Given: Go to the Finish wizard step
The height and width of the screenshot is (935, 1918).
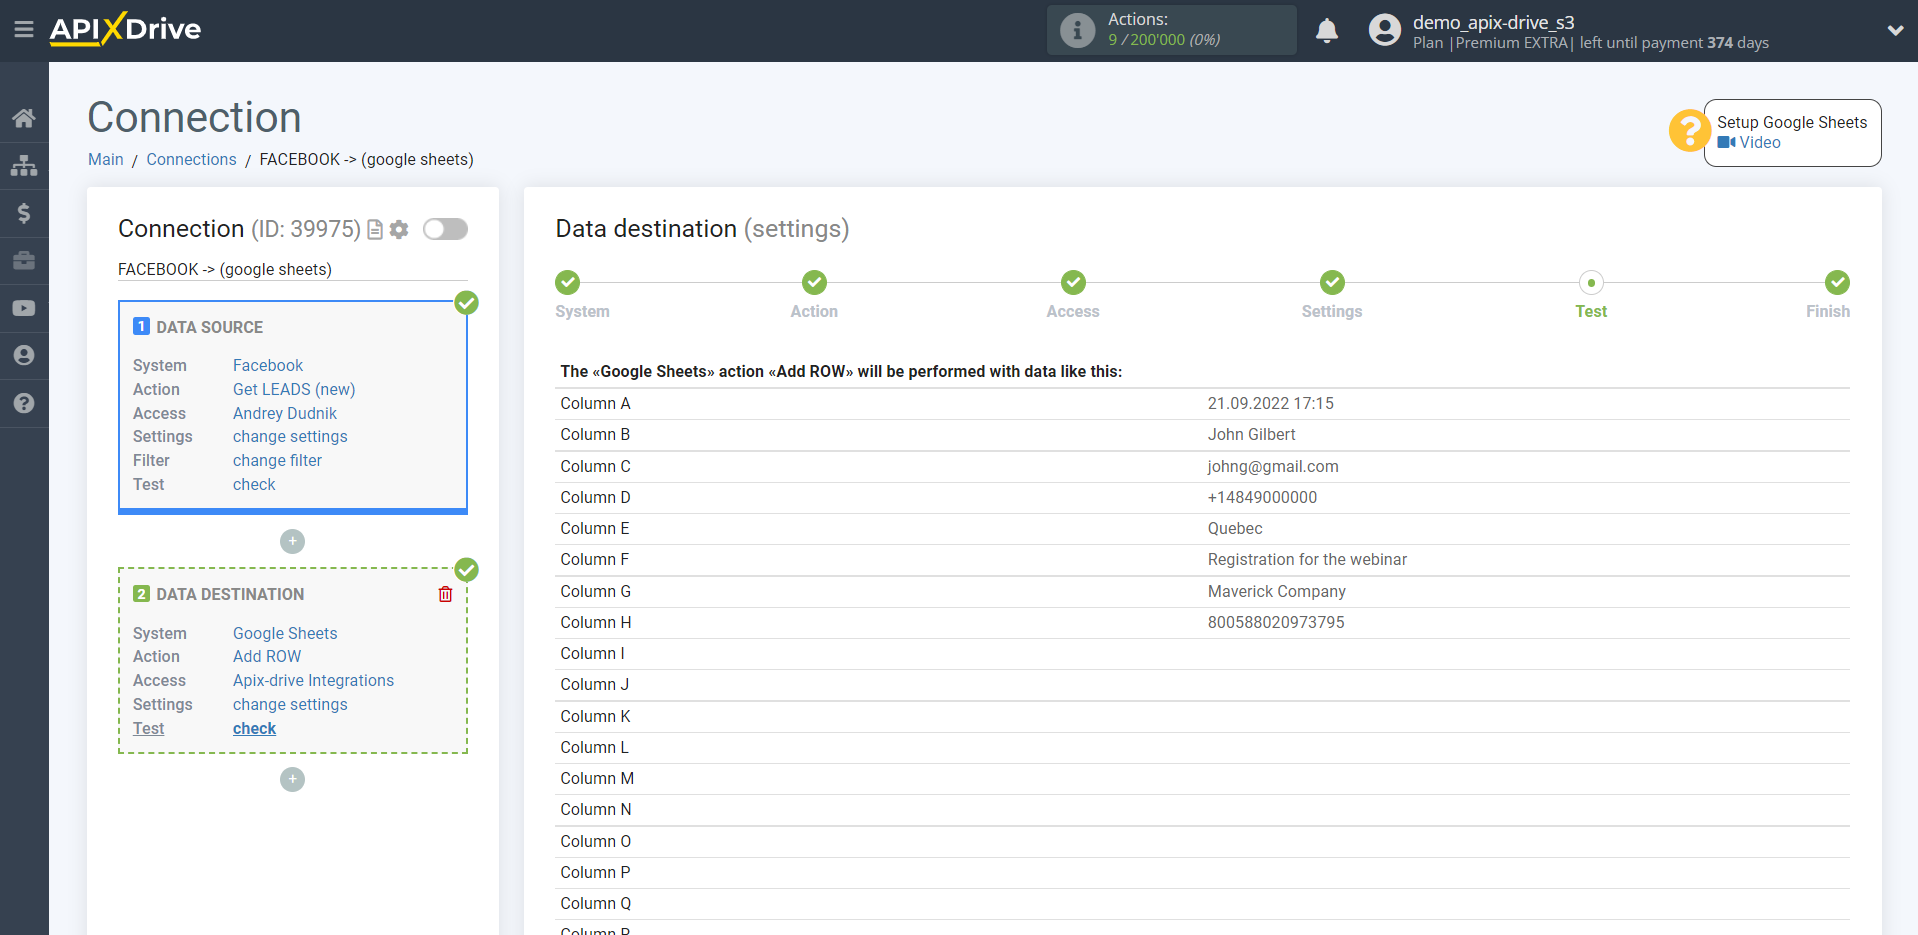Looking at the screenshot, I should tap(1837, 283).
